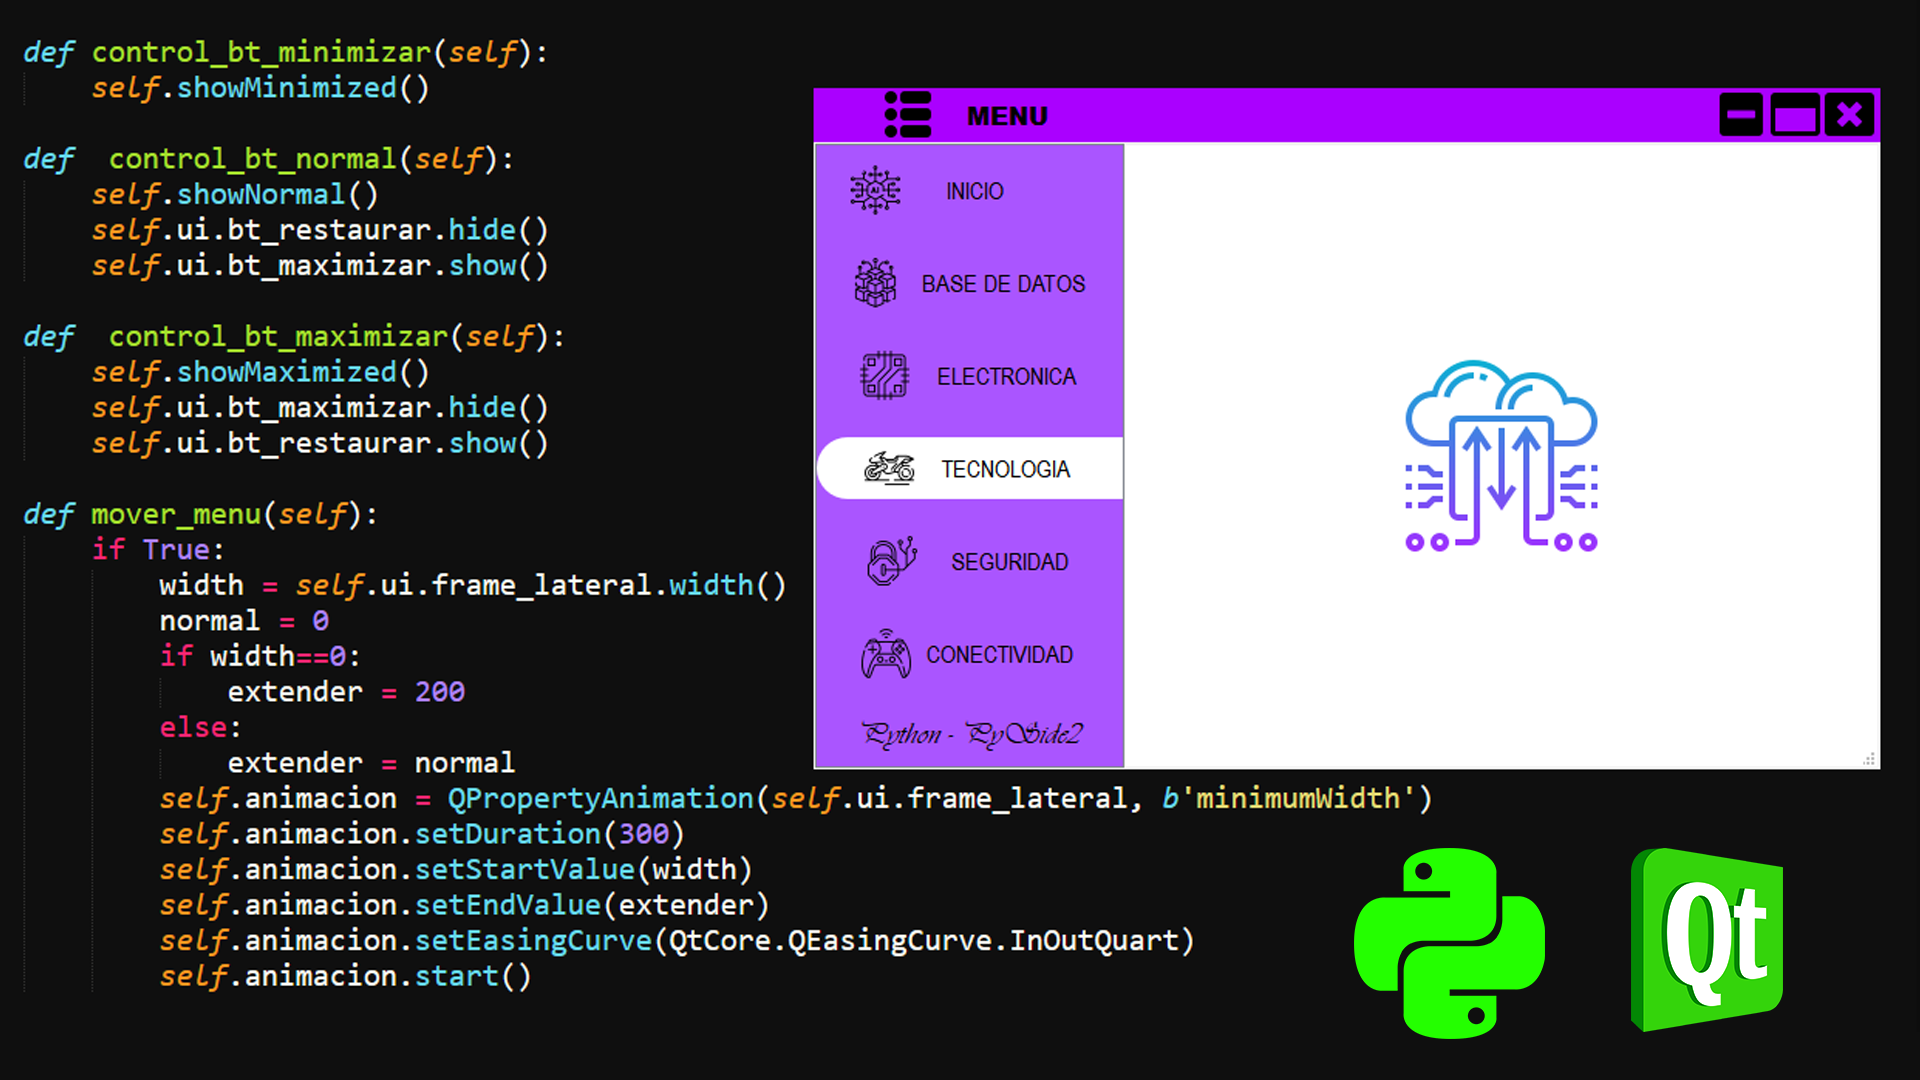Viewport: 1920px width, 1080px height.
Task: Click the green Qt logo
Action: (x=1707, y=940)
